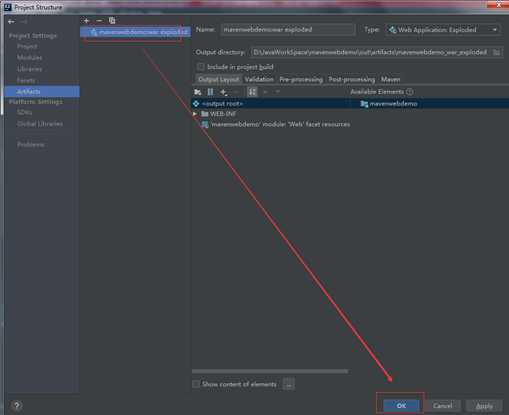Image resolution: width=509 pixels, height=415 pixels.
Task: Open Problems section
Action: [x=31, y=144]
